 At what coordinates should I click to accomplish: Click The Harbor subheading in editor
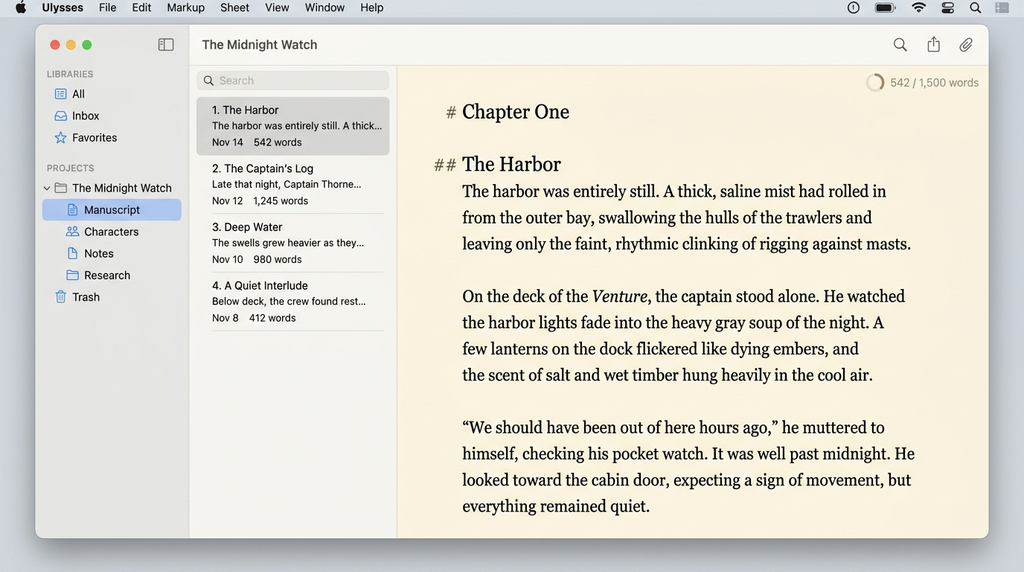pyautogui.click(x=511, y=164)
